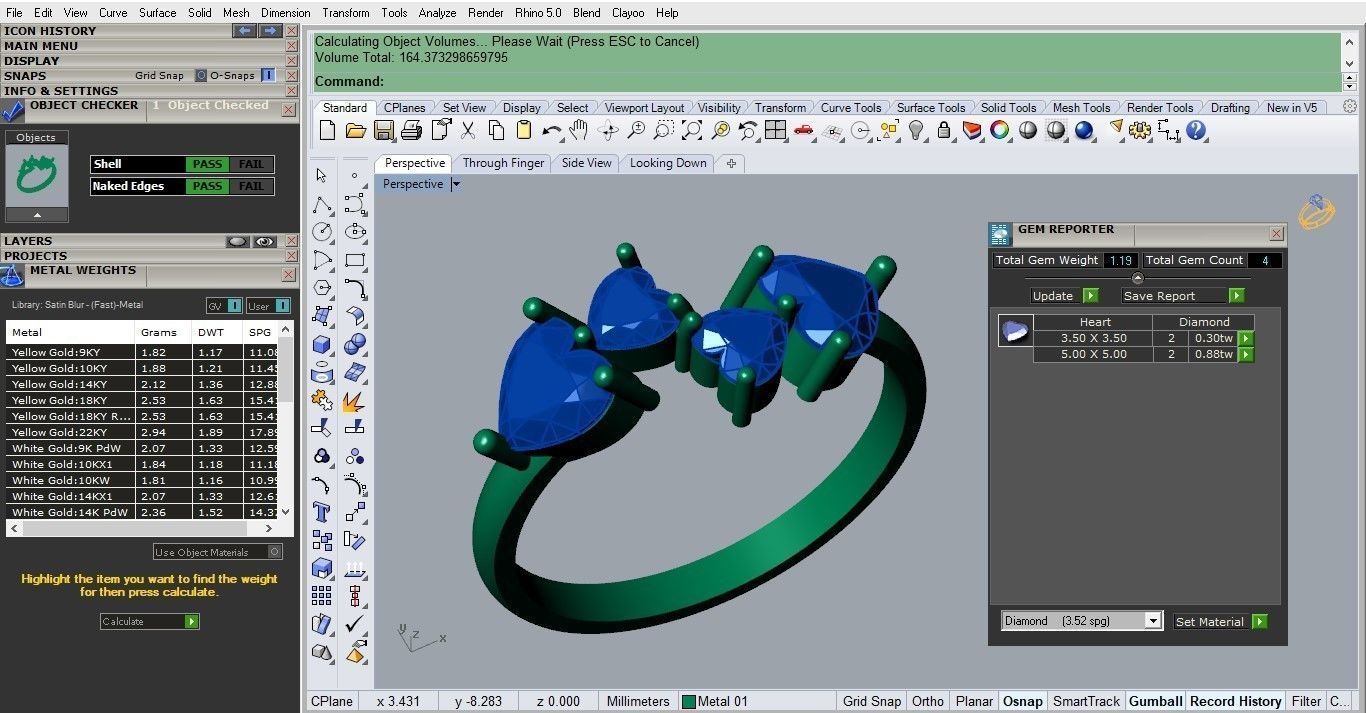Click the Print icon
Screen dimensions: 1366x713
point(411,130)
